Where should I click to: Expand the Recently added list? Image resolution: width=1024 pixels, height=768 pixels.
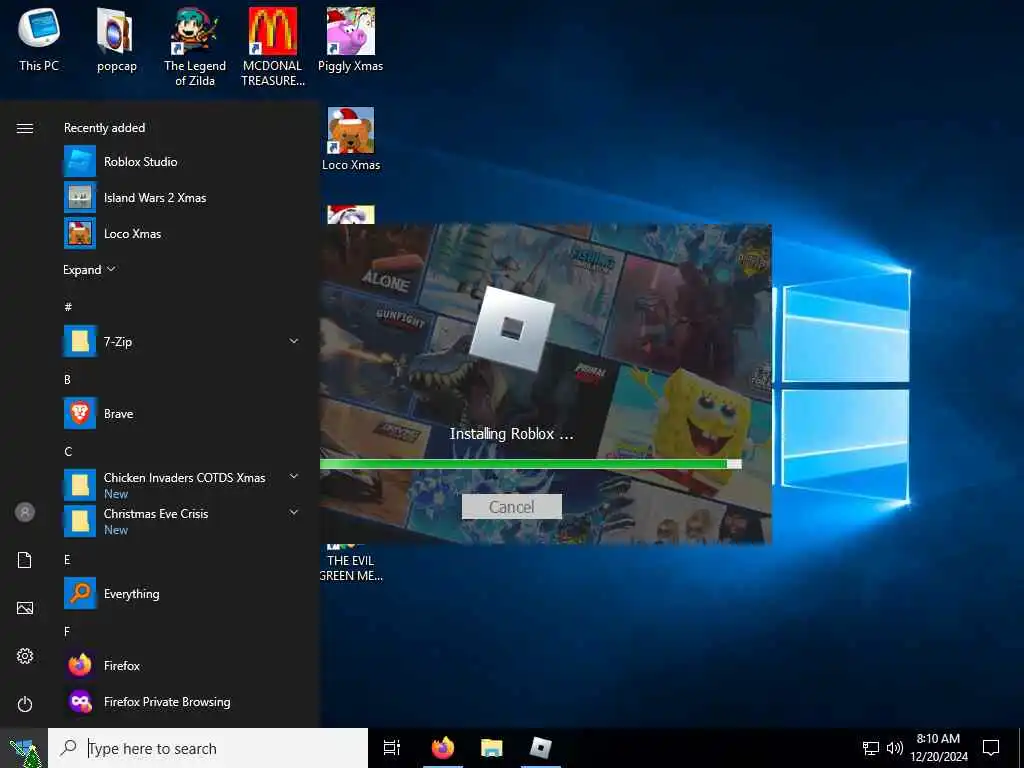(x=89, y=270)
